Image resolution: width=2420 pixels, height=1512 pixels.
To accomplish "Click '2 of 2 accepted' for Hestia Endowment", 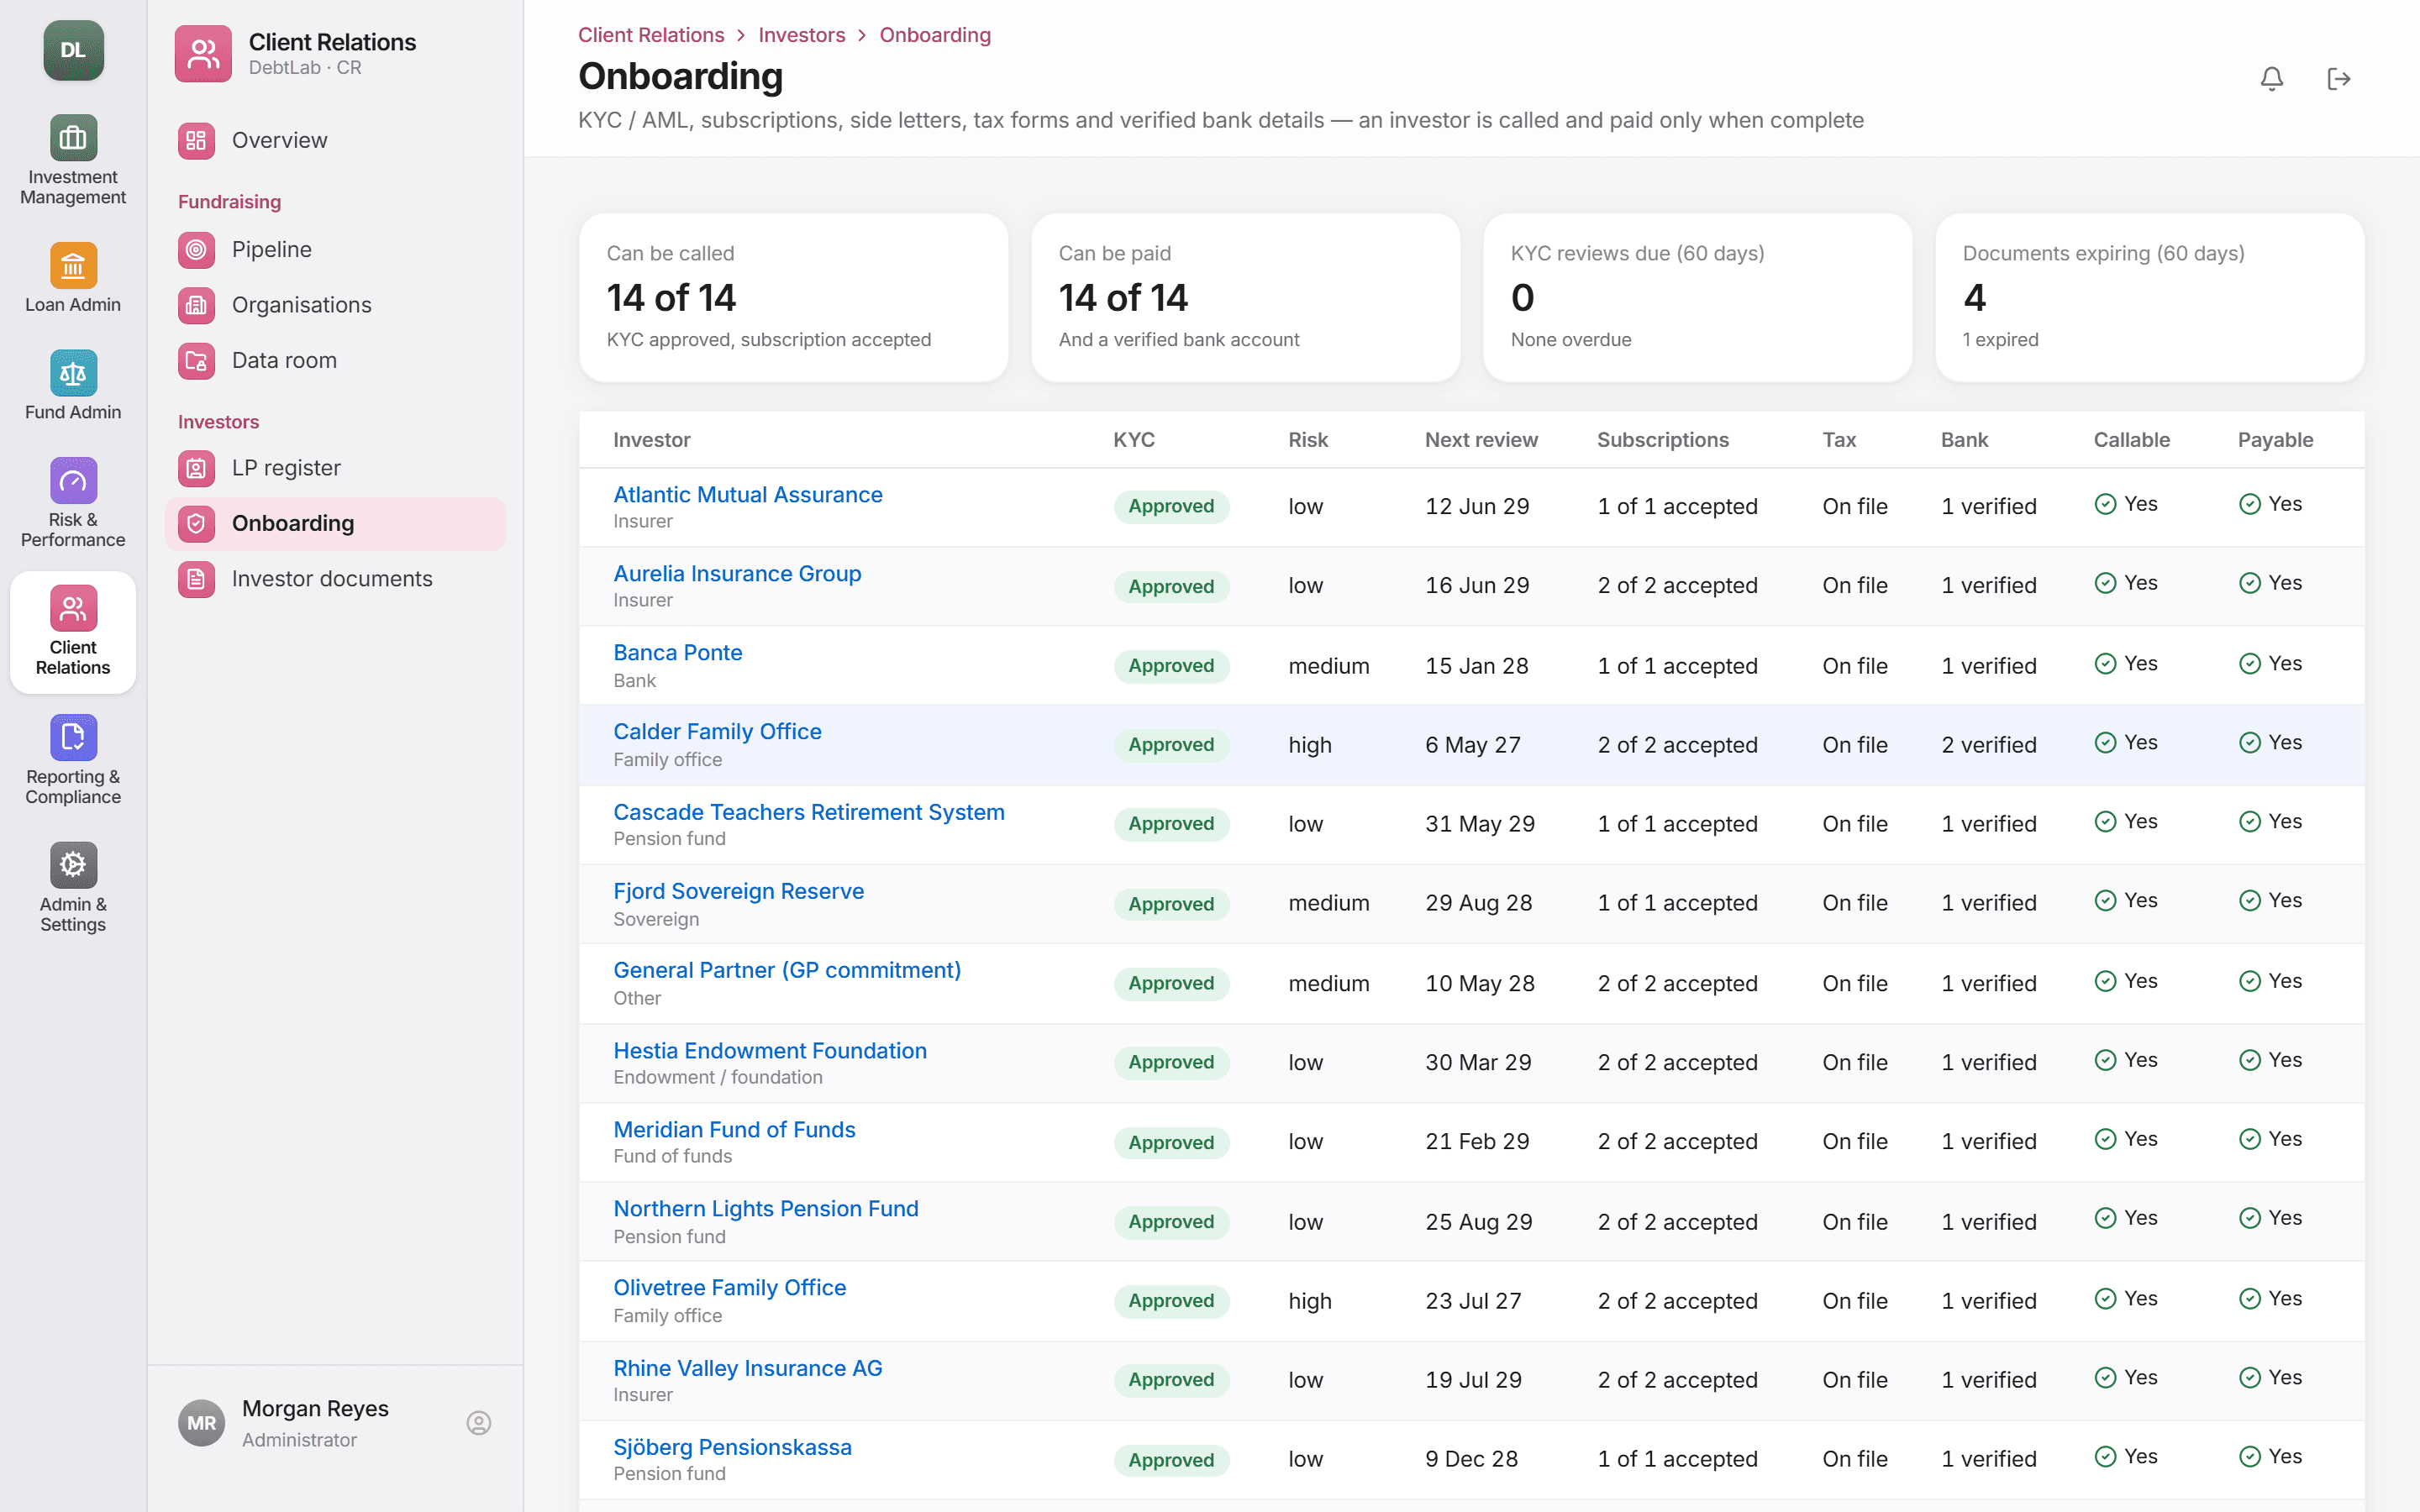I will (x=1677, y=1062).
